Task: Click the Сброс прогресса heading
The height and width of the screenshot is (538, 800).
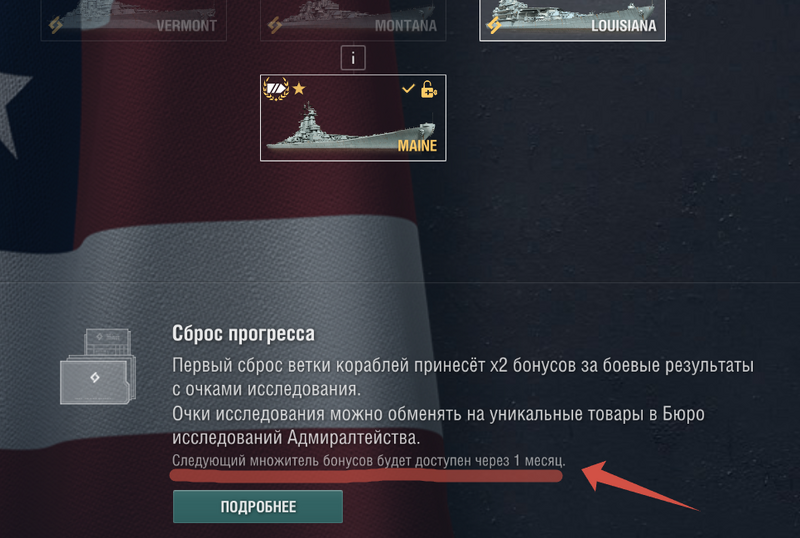Action: [x=243, y=333]
